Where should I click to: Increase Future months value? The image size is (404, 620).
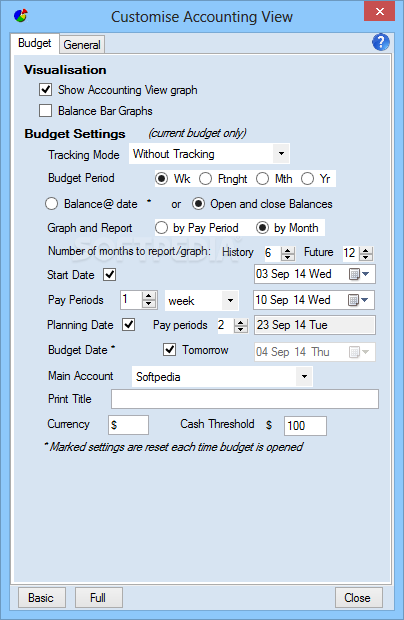click(366, 250)
